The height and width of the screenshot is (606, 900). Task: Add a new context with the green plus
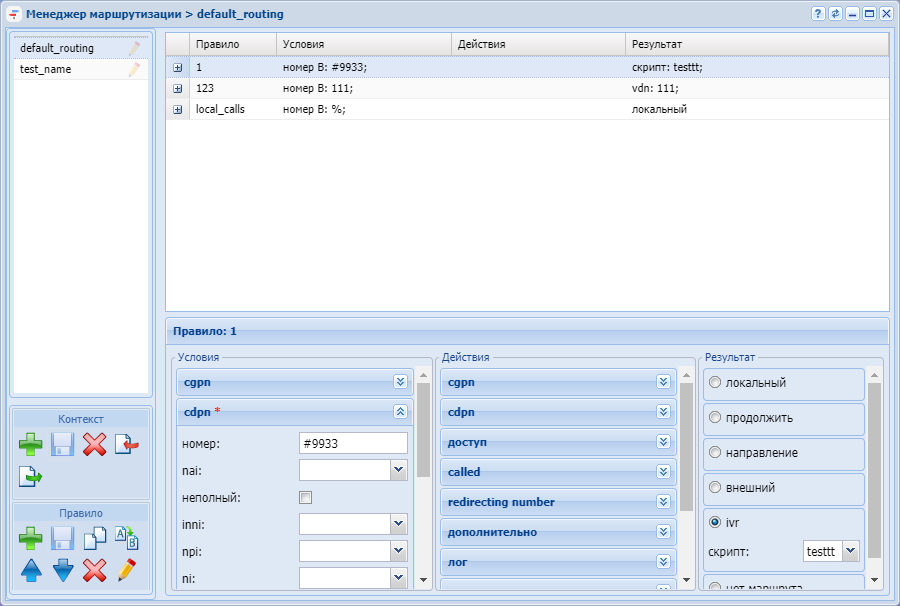32,445
